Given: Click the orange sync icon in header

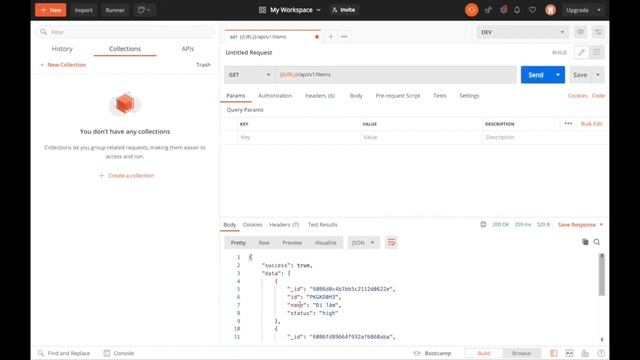Looking at the screenshot, I should point(471,10).
